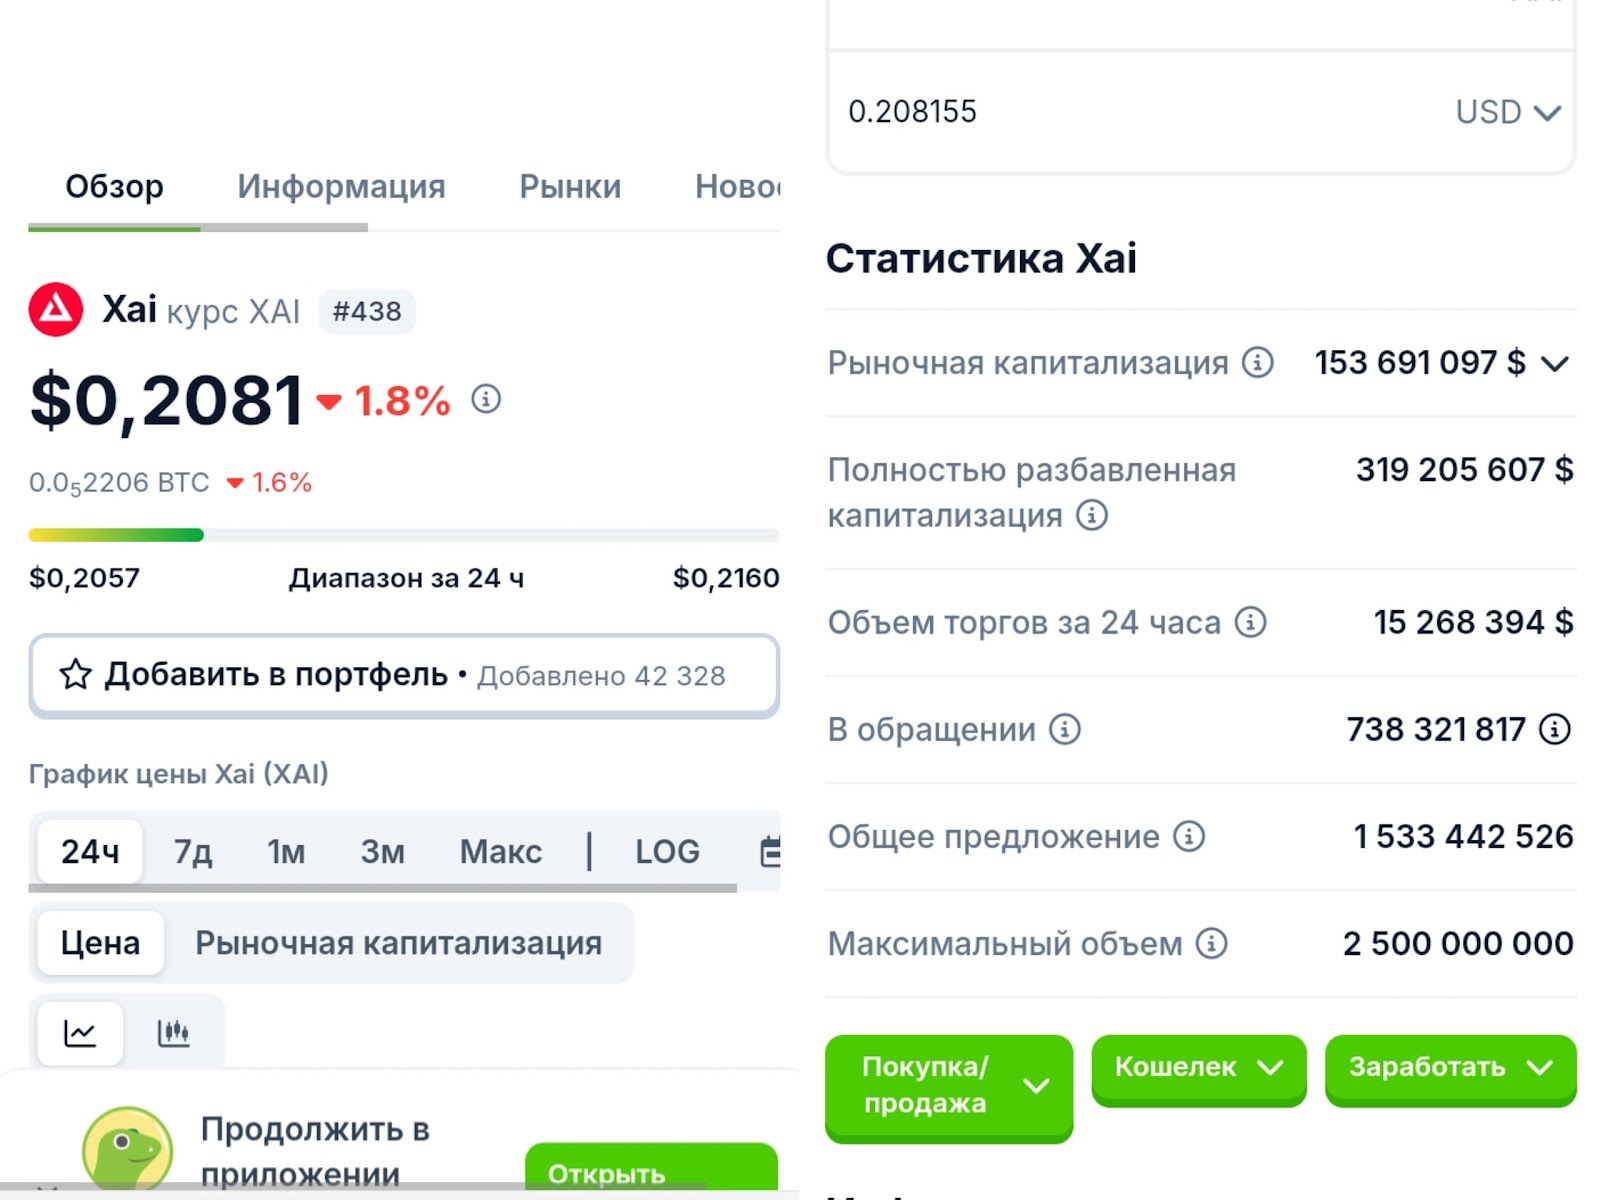Viewport: 1600px width, 1200px height.
Task: Open info icon beside 738 321 817 value
Action: pos(1554,729)
